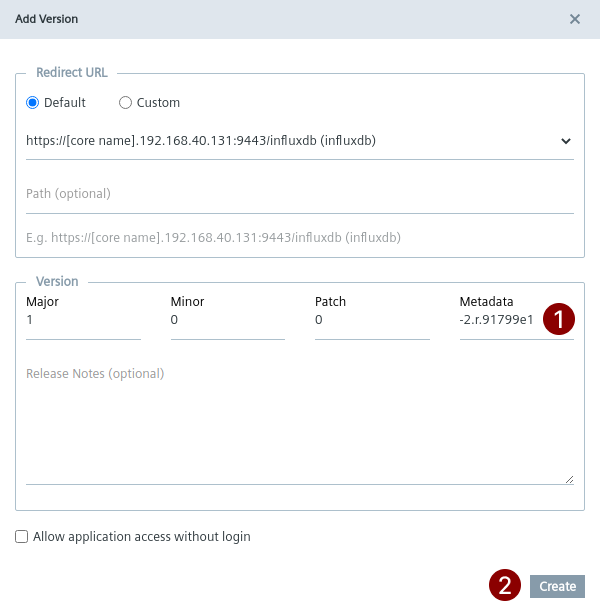
Task: Click the Major version number field
Action: pos(83,321)
